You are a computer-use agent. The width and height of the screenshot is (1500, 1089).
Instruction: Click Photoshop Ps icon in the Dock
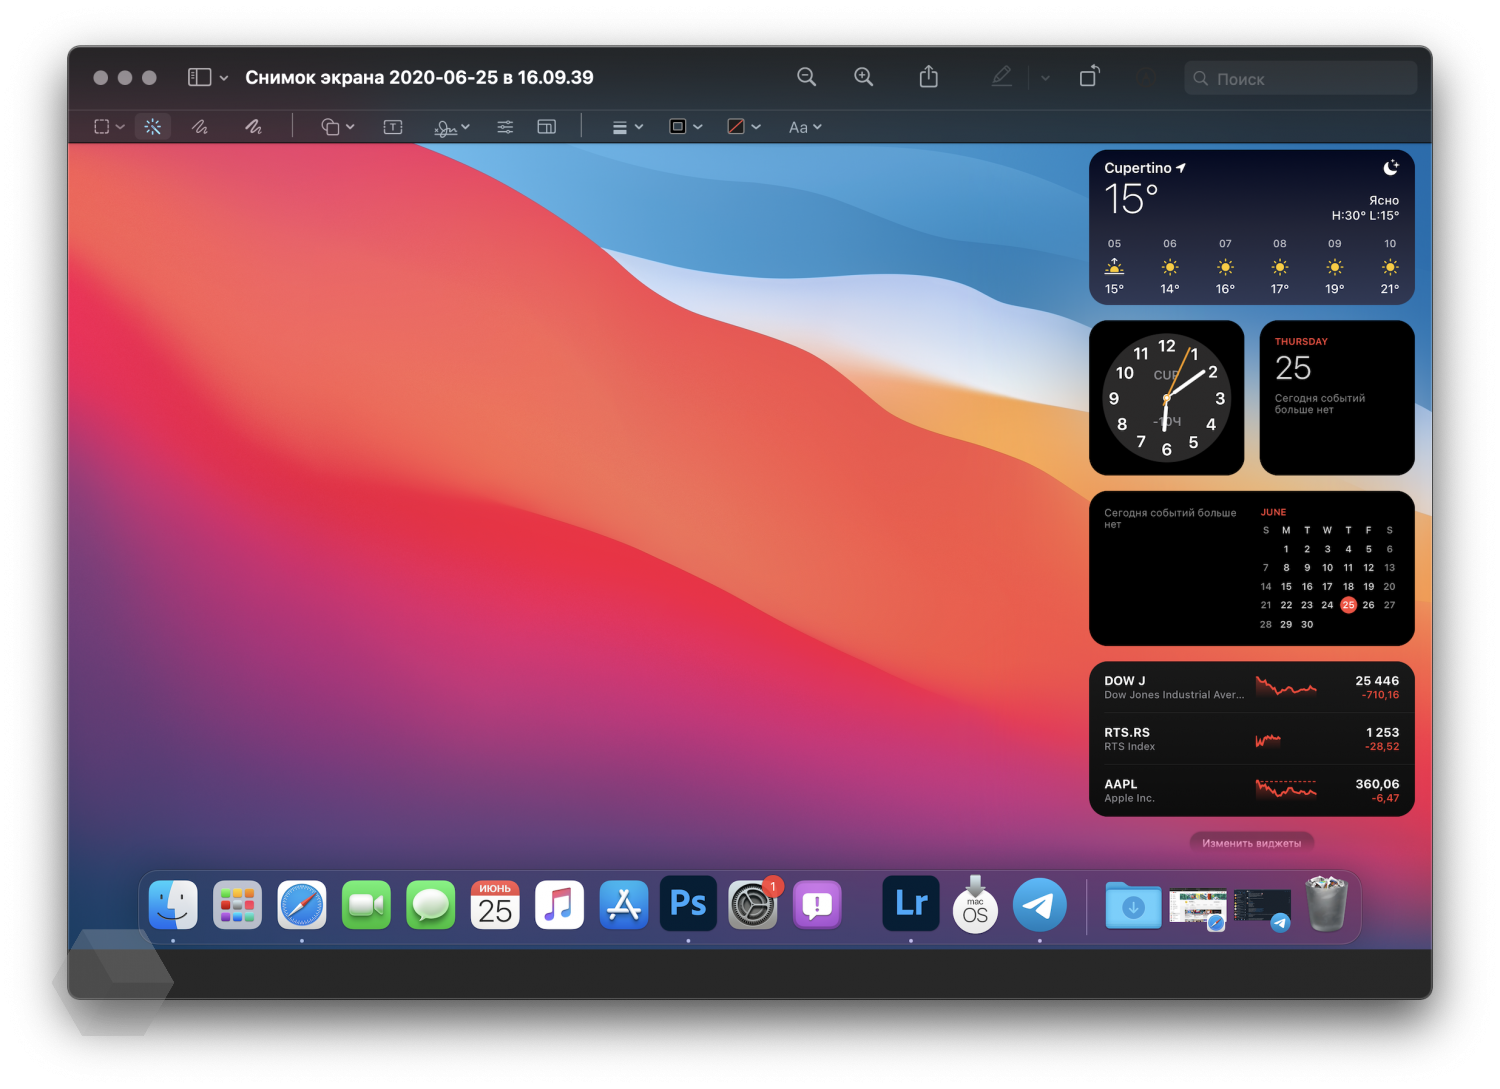[x=688, y=903]
